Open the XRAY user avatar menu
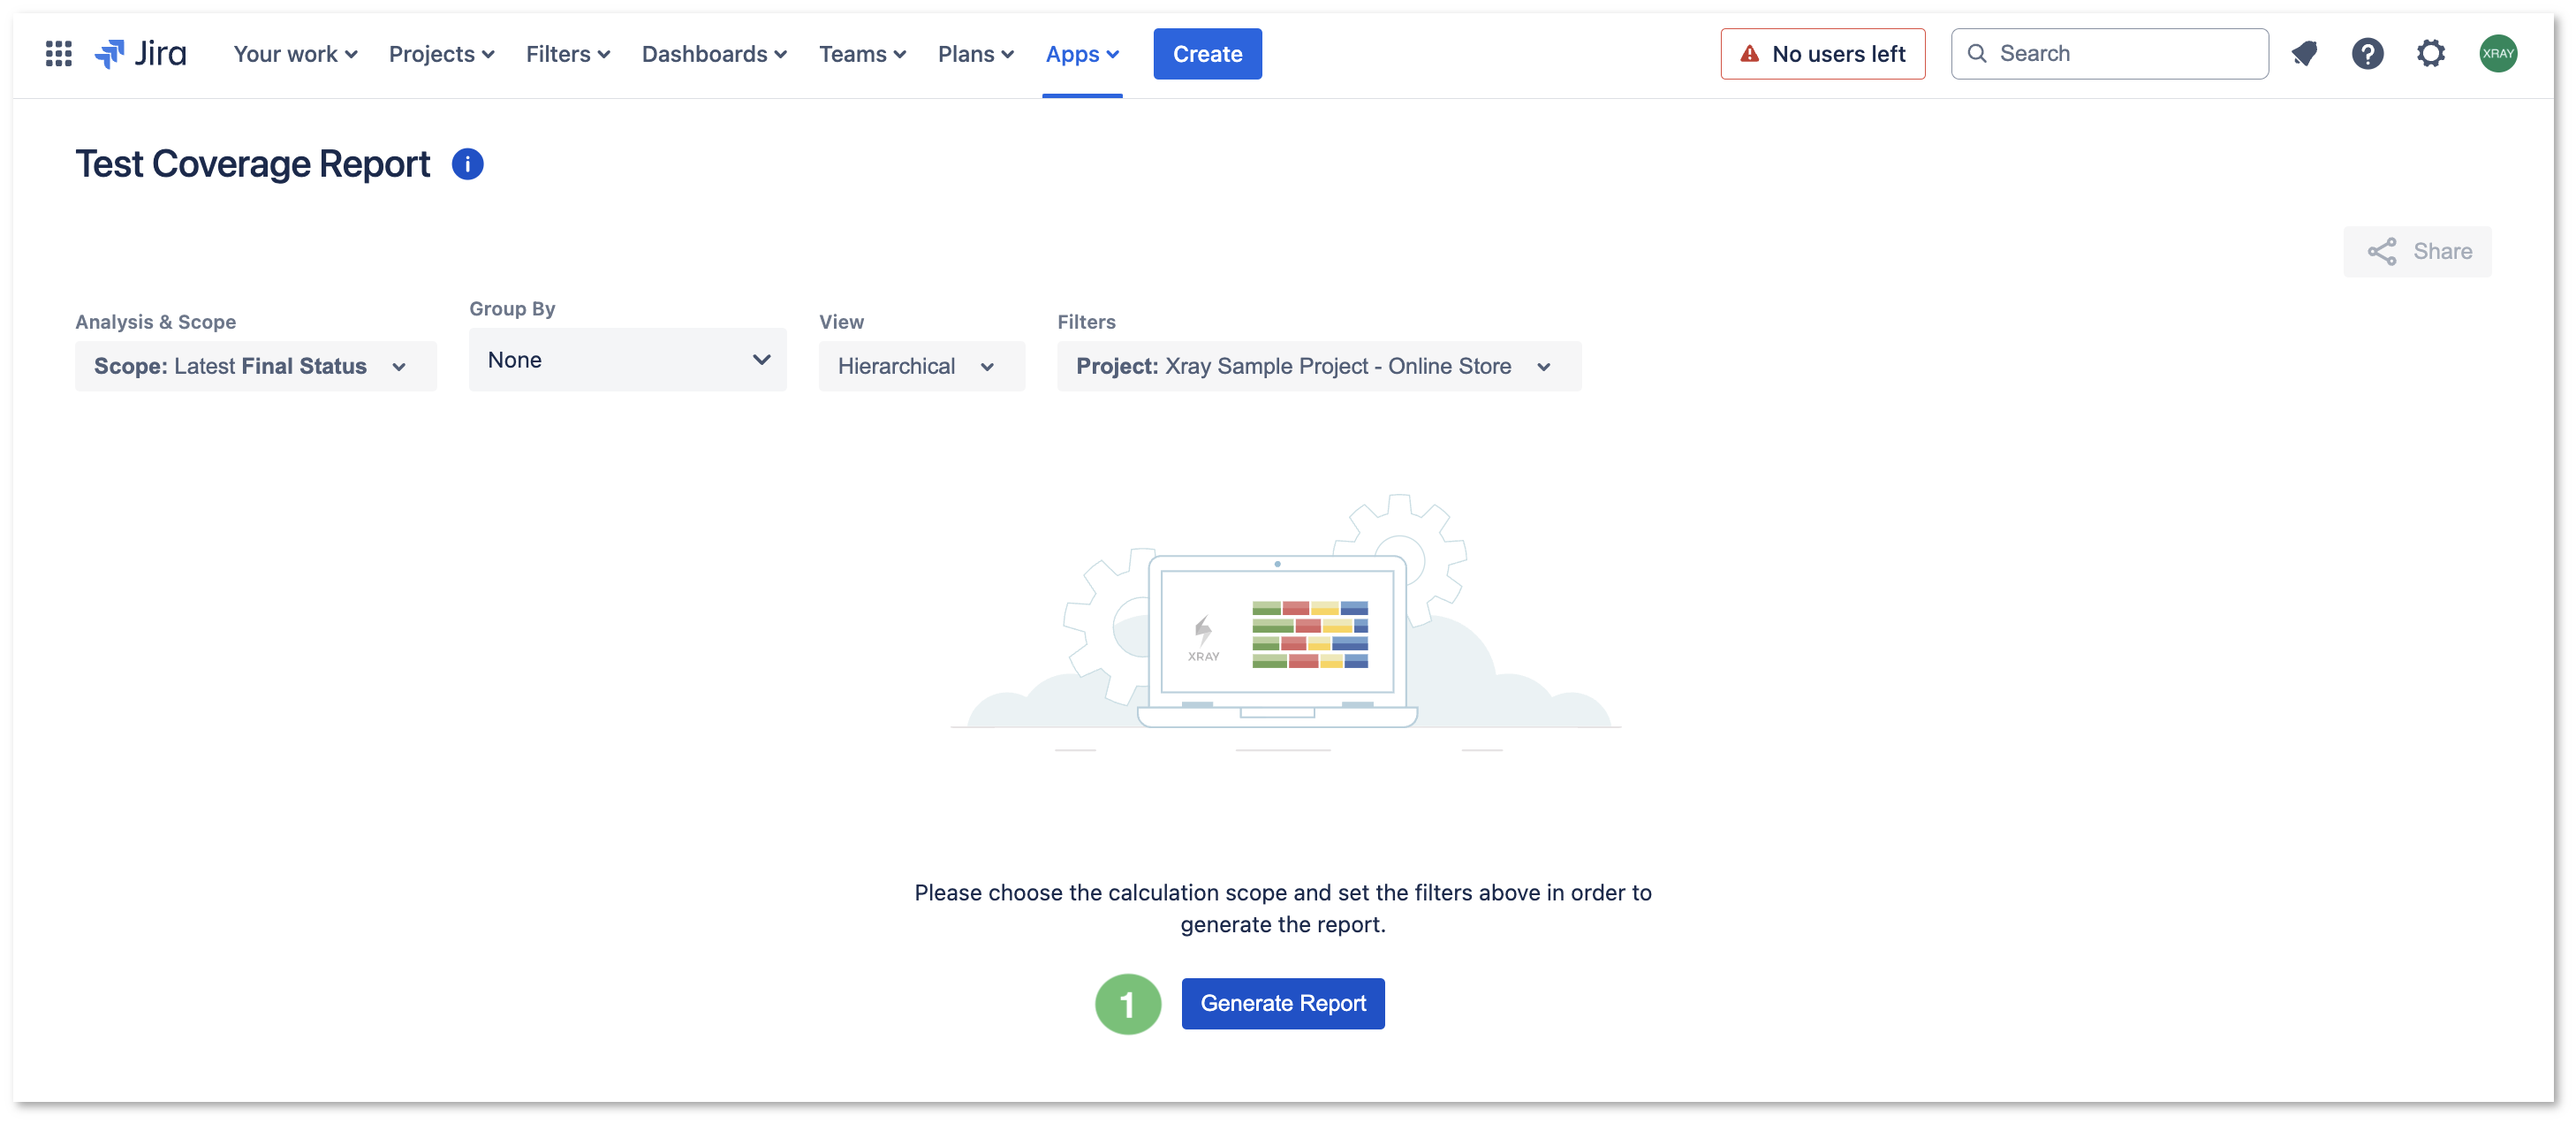 point(2497,54)
